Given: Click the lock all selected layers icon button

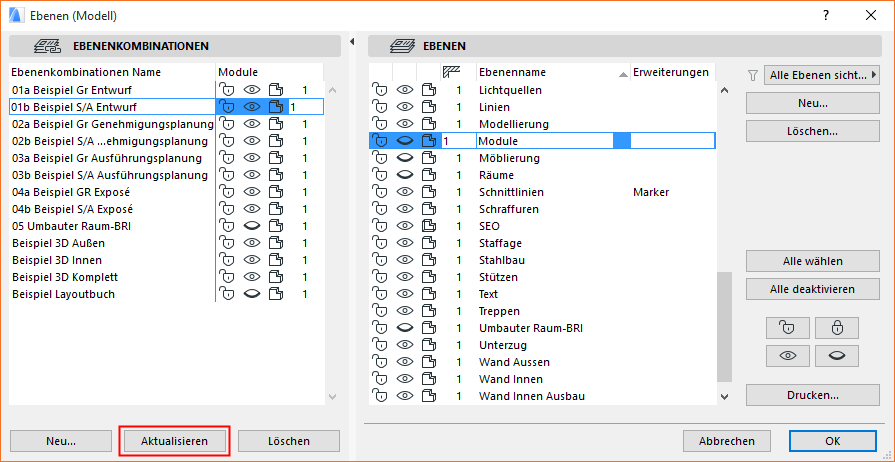Looking at the screenshot, I should [x=837, y=328].
